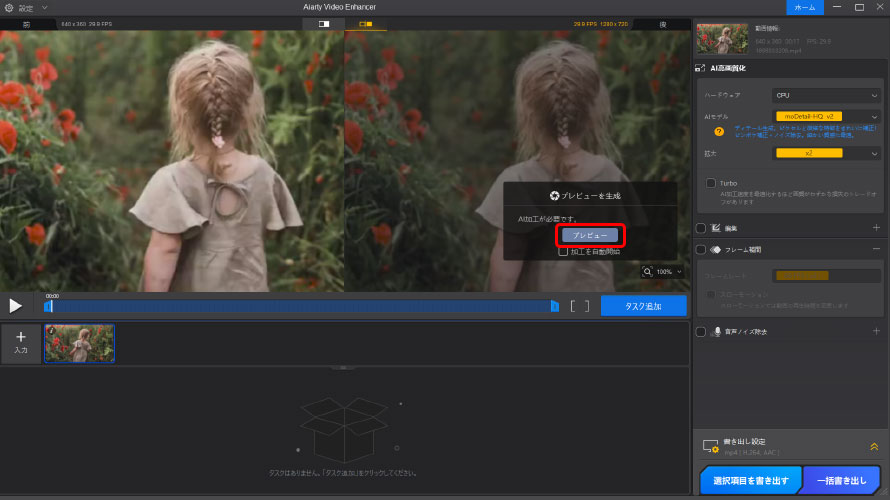
Task: Collapse the フレーム補間 section
Action: pyautogui.click(x=876, y=249)
